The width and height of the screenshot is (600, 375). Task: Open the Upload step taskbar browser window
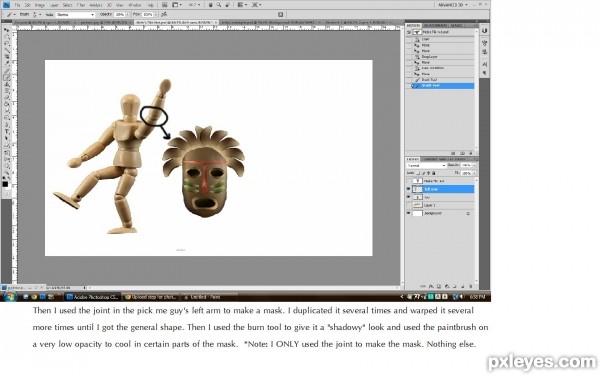151,297
